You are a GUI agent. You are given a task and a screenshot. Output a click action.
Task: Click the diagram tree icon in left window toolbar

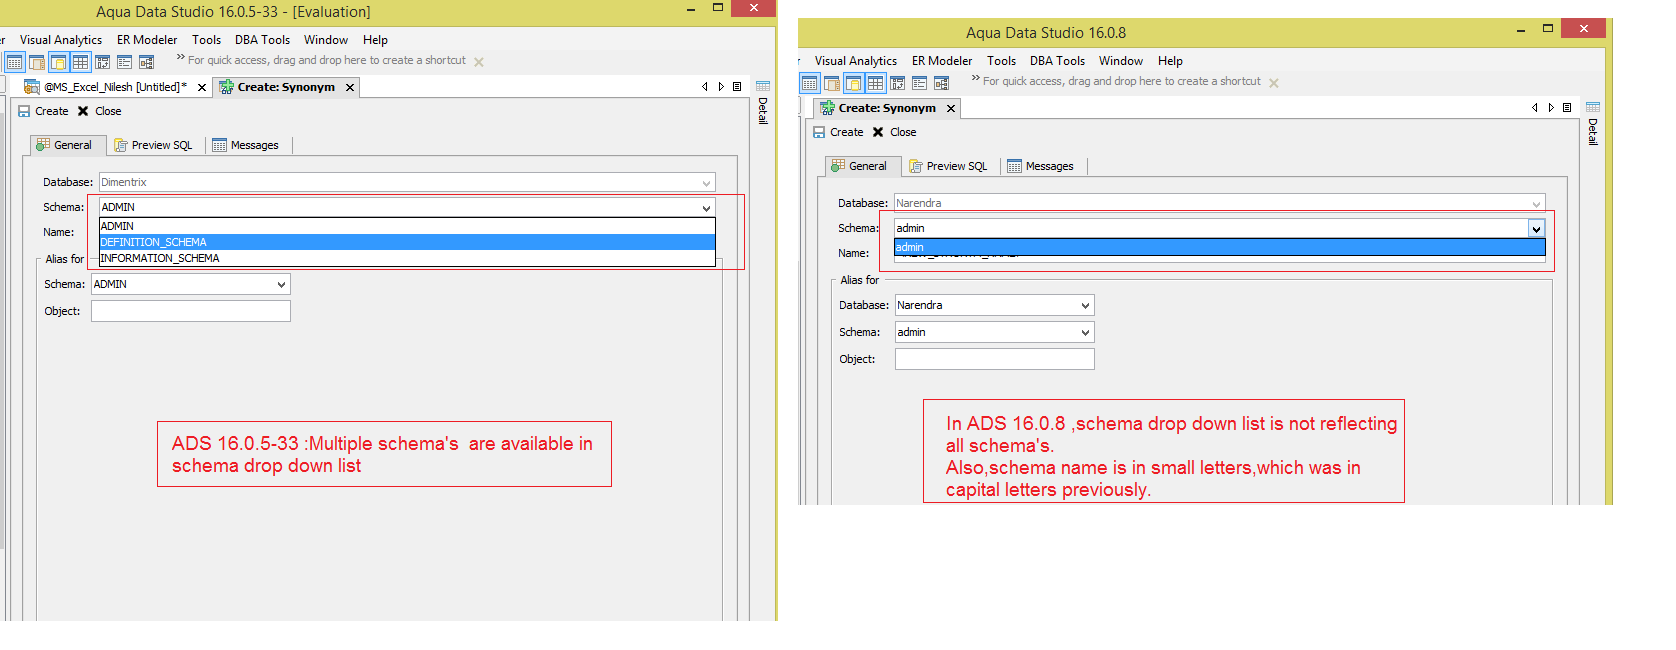pos(146,62)
